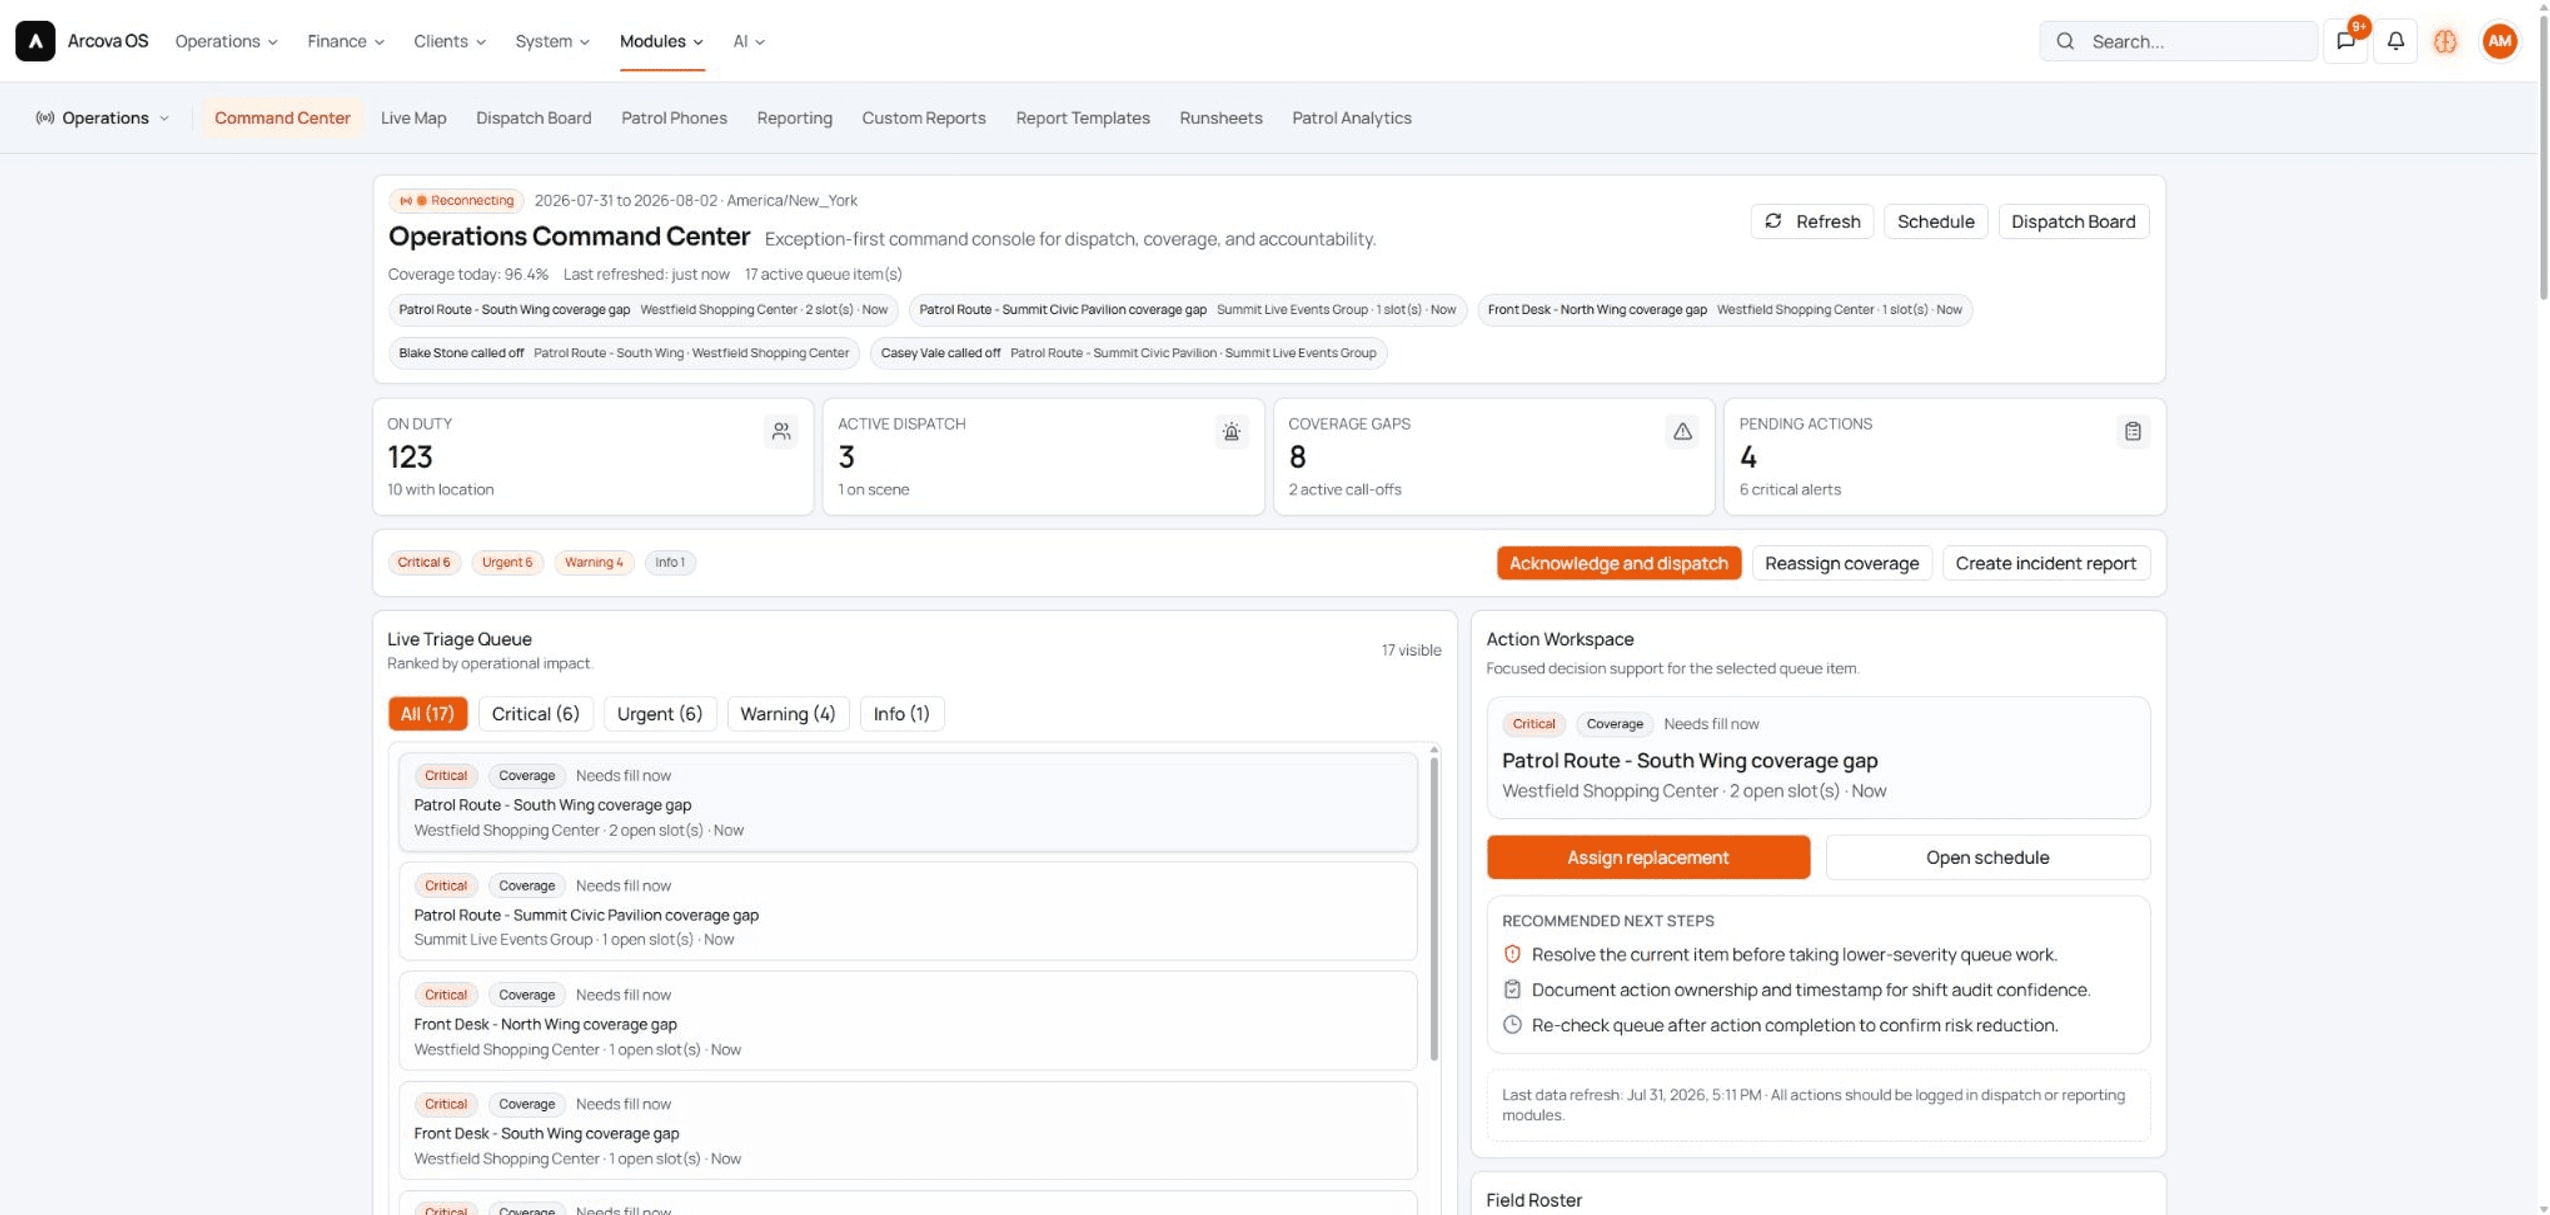
Task: Filter queue by Urgent (6)
Action: click(659, 713)
